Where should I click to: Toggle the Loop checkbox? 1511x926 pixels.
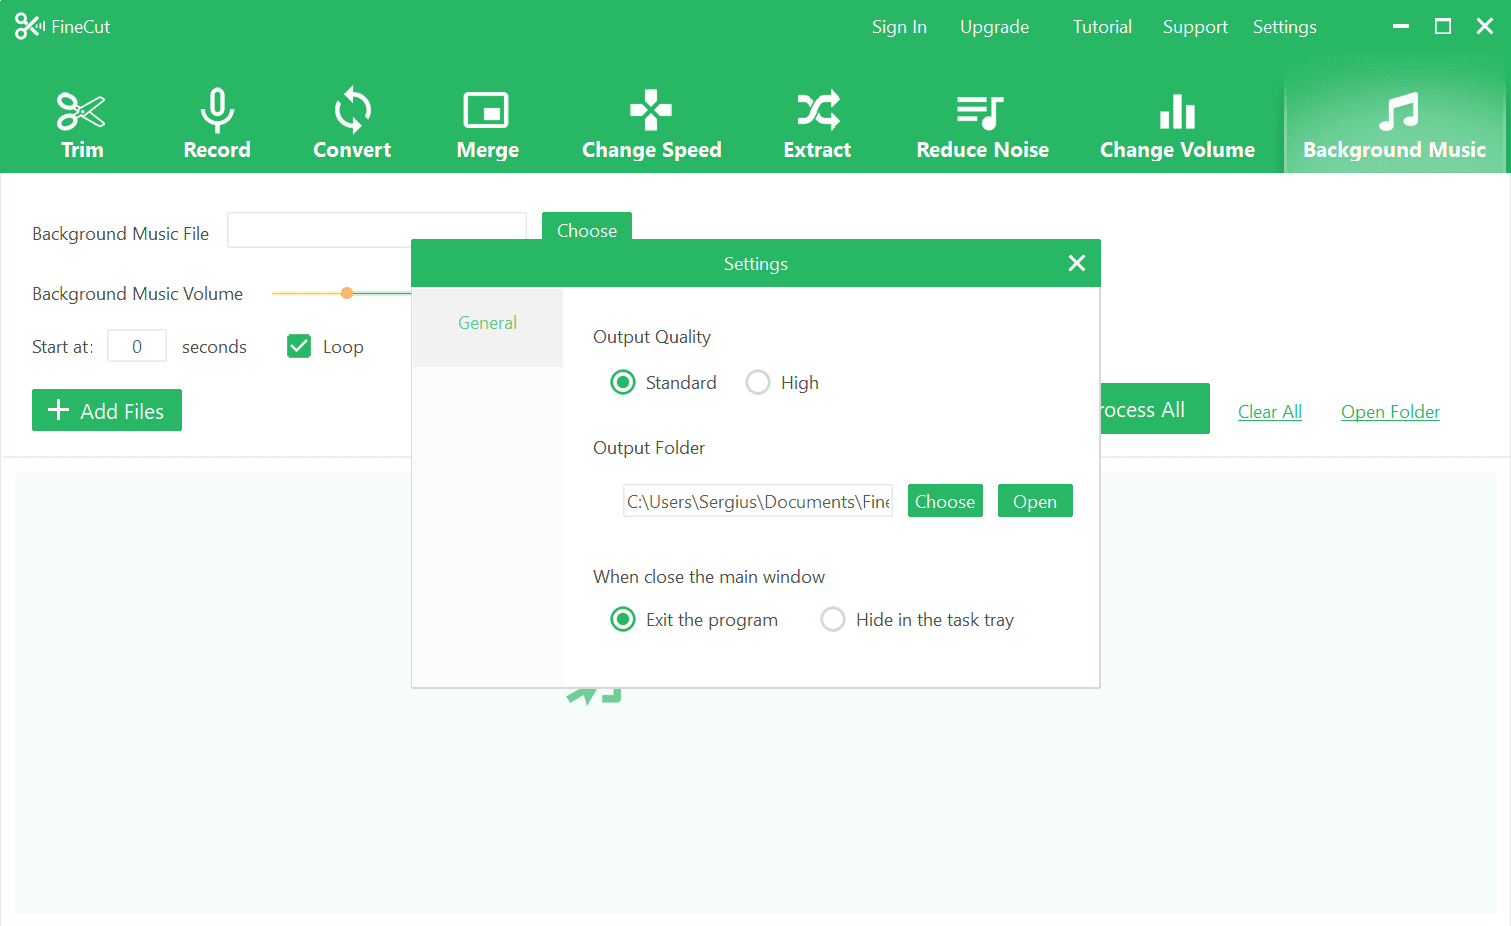click(299, 346)
